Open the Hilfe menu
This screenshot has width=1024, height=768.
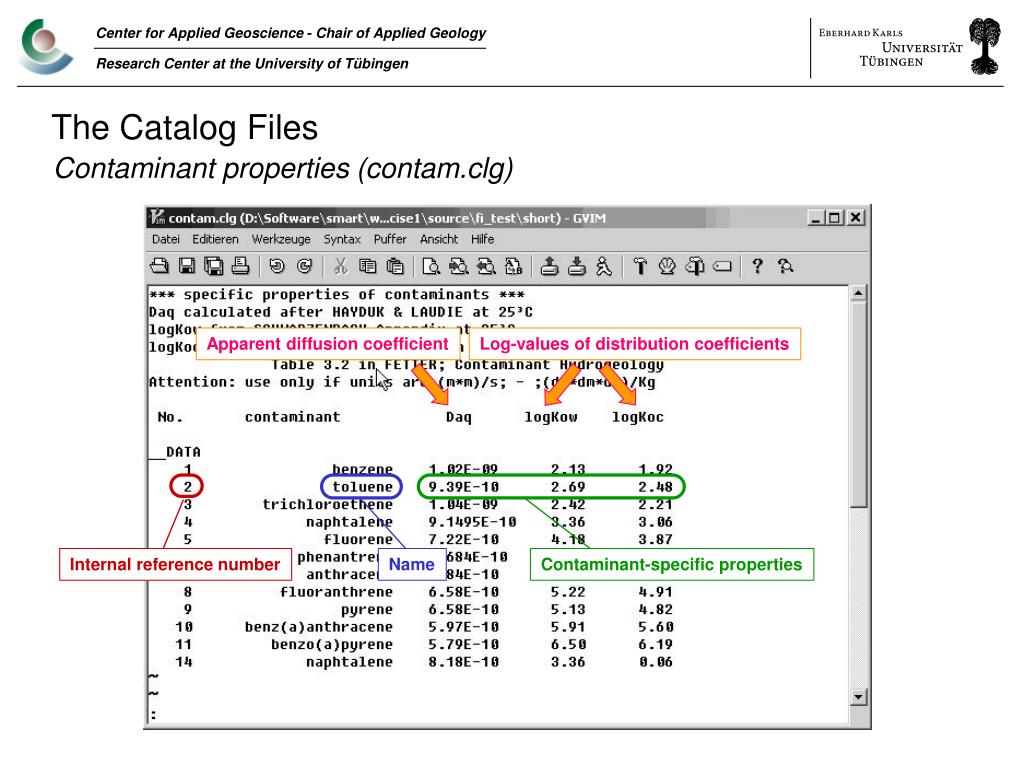point(483,239)
